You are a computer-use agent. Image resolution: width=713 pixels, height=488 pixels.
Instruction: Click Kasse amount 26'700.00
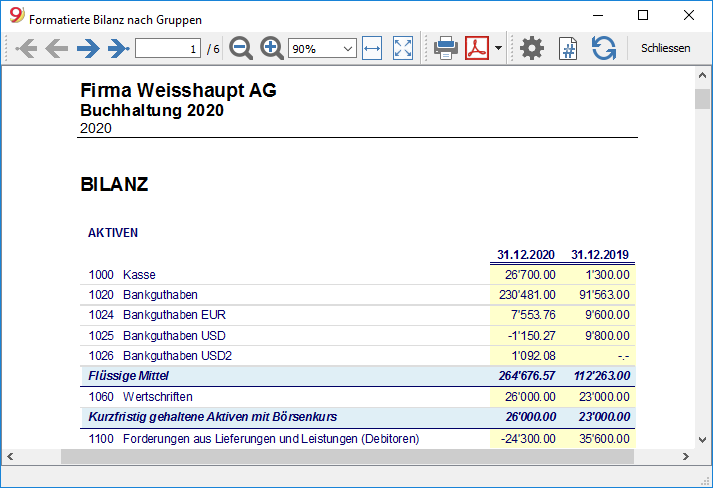(x=530, y=275)
